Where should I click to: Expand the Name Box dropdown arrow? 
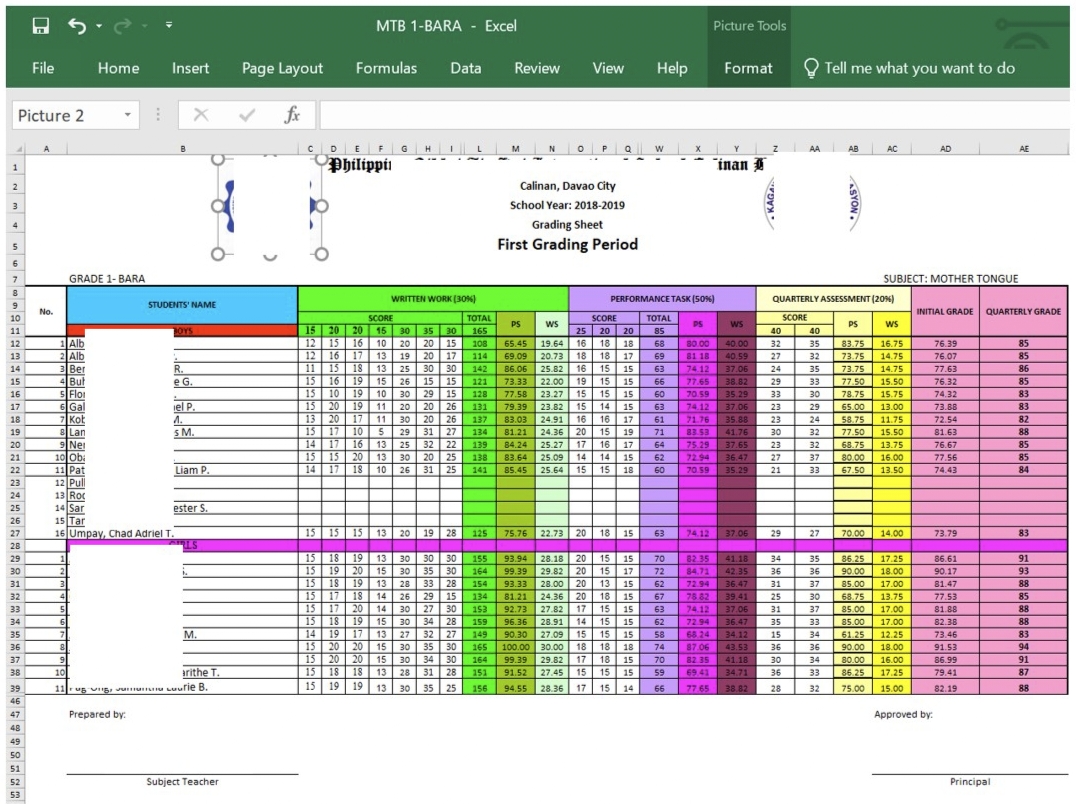(128, 115)
